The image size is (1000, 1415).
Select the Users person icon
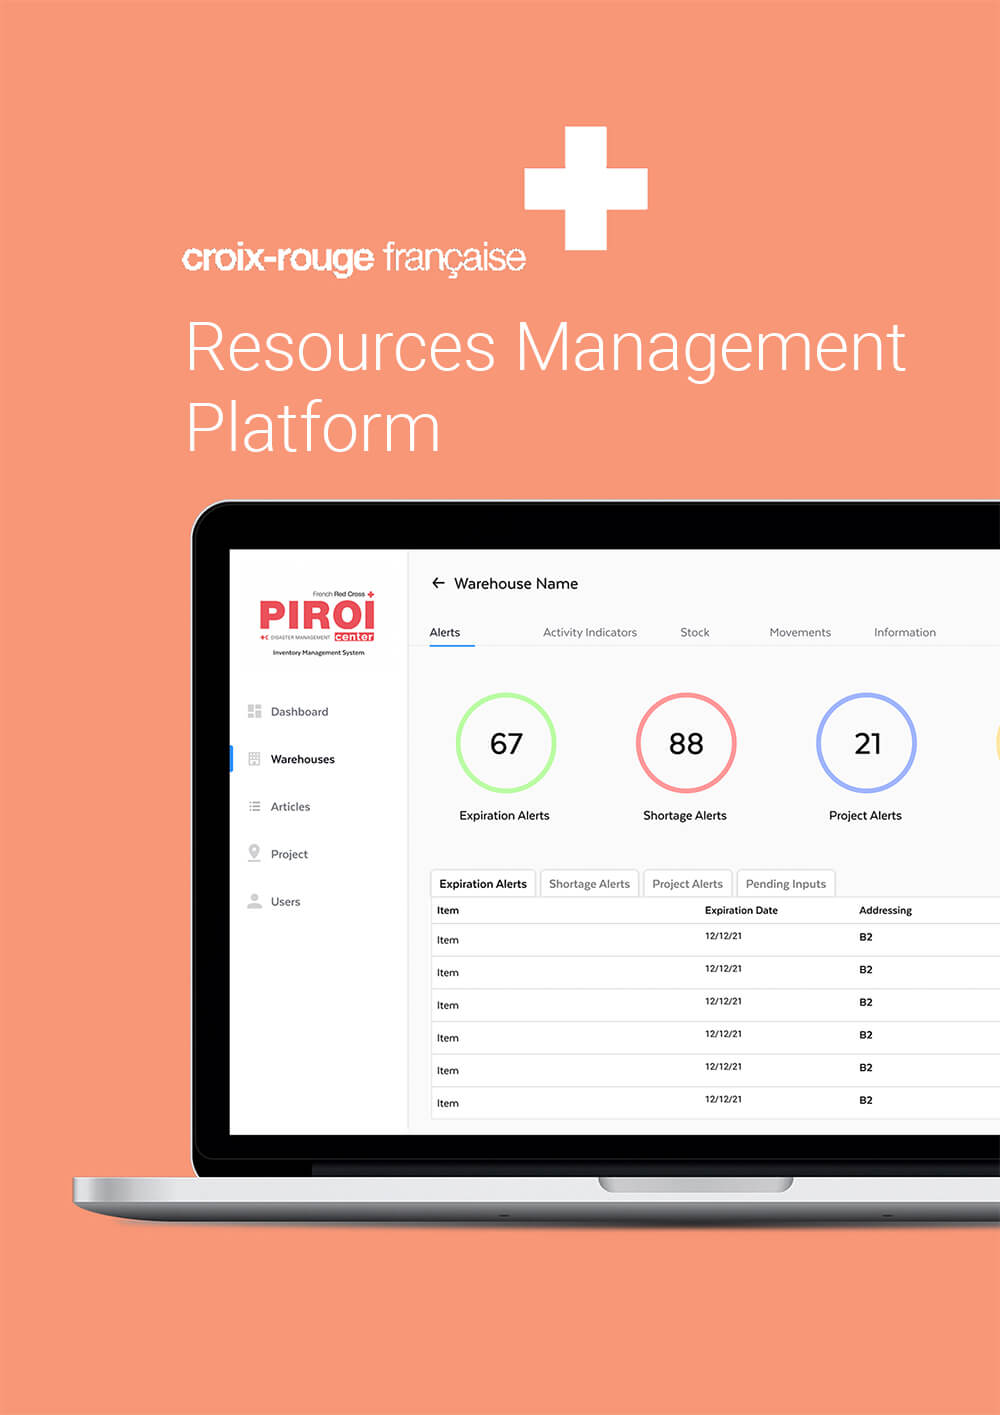click(254, 901)
